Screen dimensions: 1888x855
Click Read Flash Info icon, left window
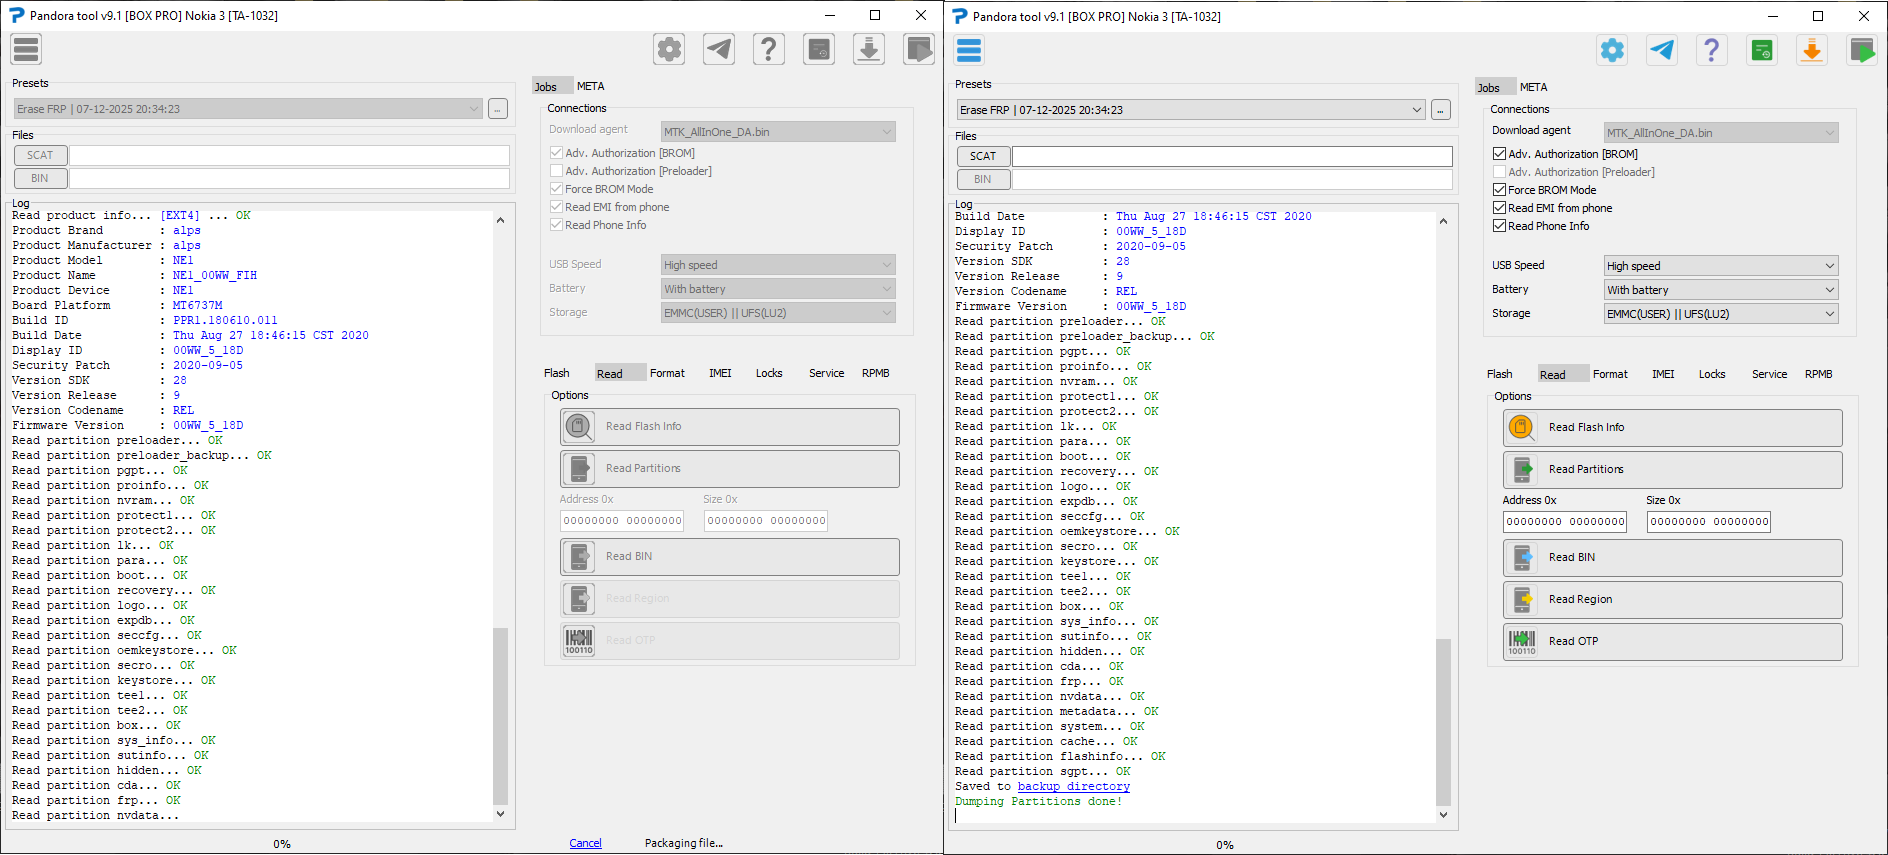click(x=578, y=427)
